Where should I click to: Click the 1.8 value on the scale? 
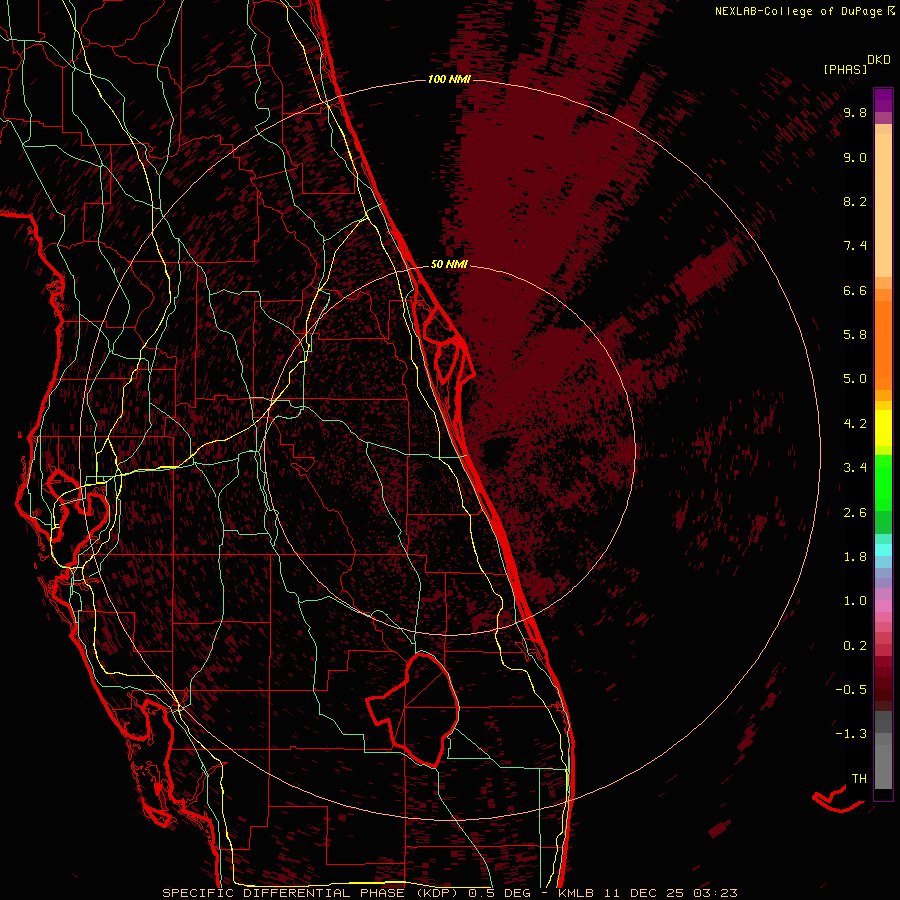855,557
